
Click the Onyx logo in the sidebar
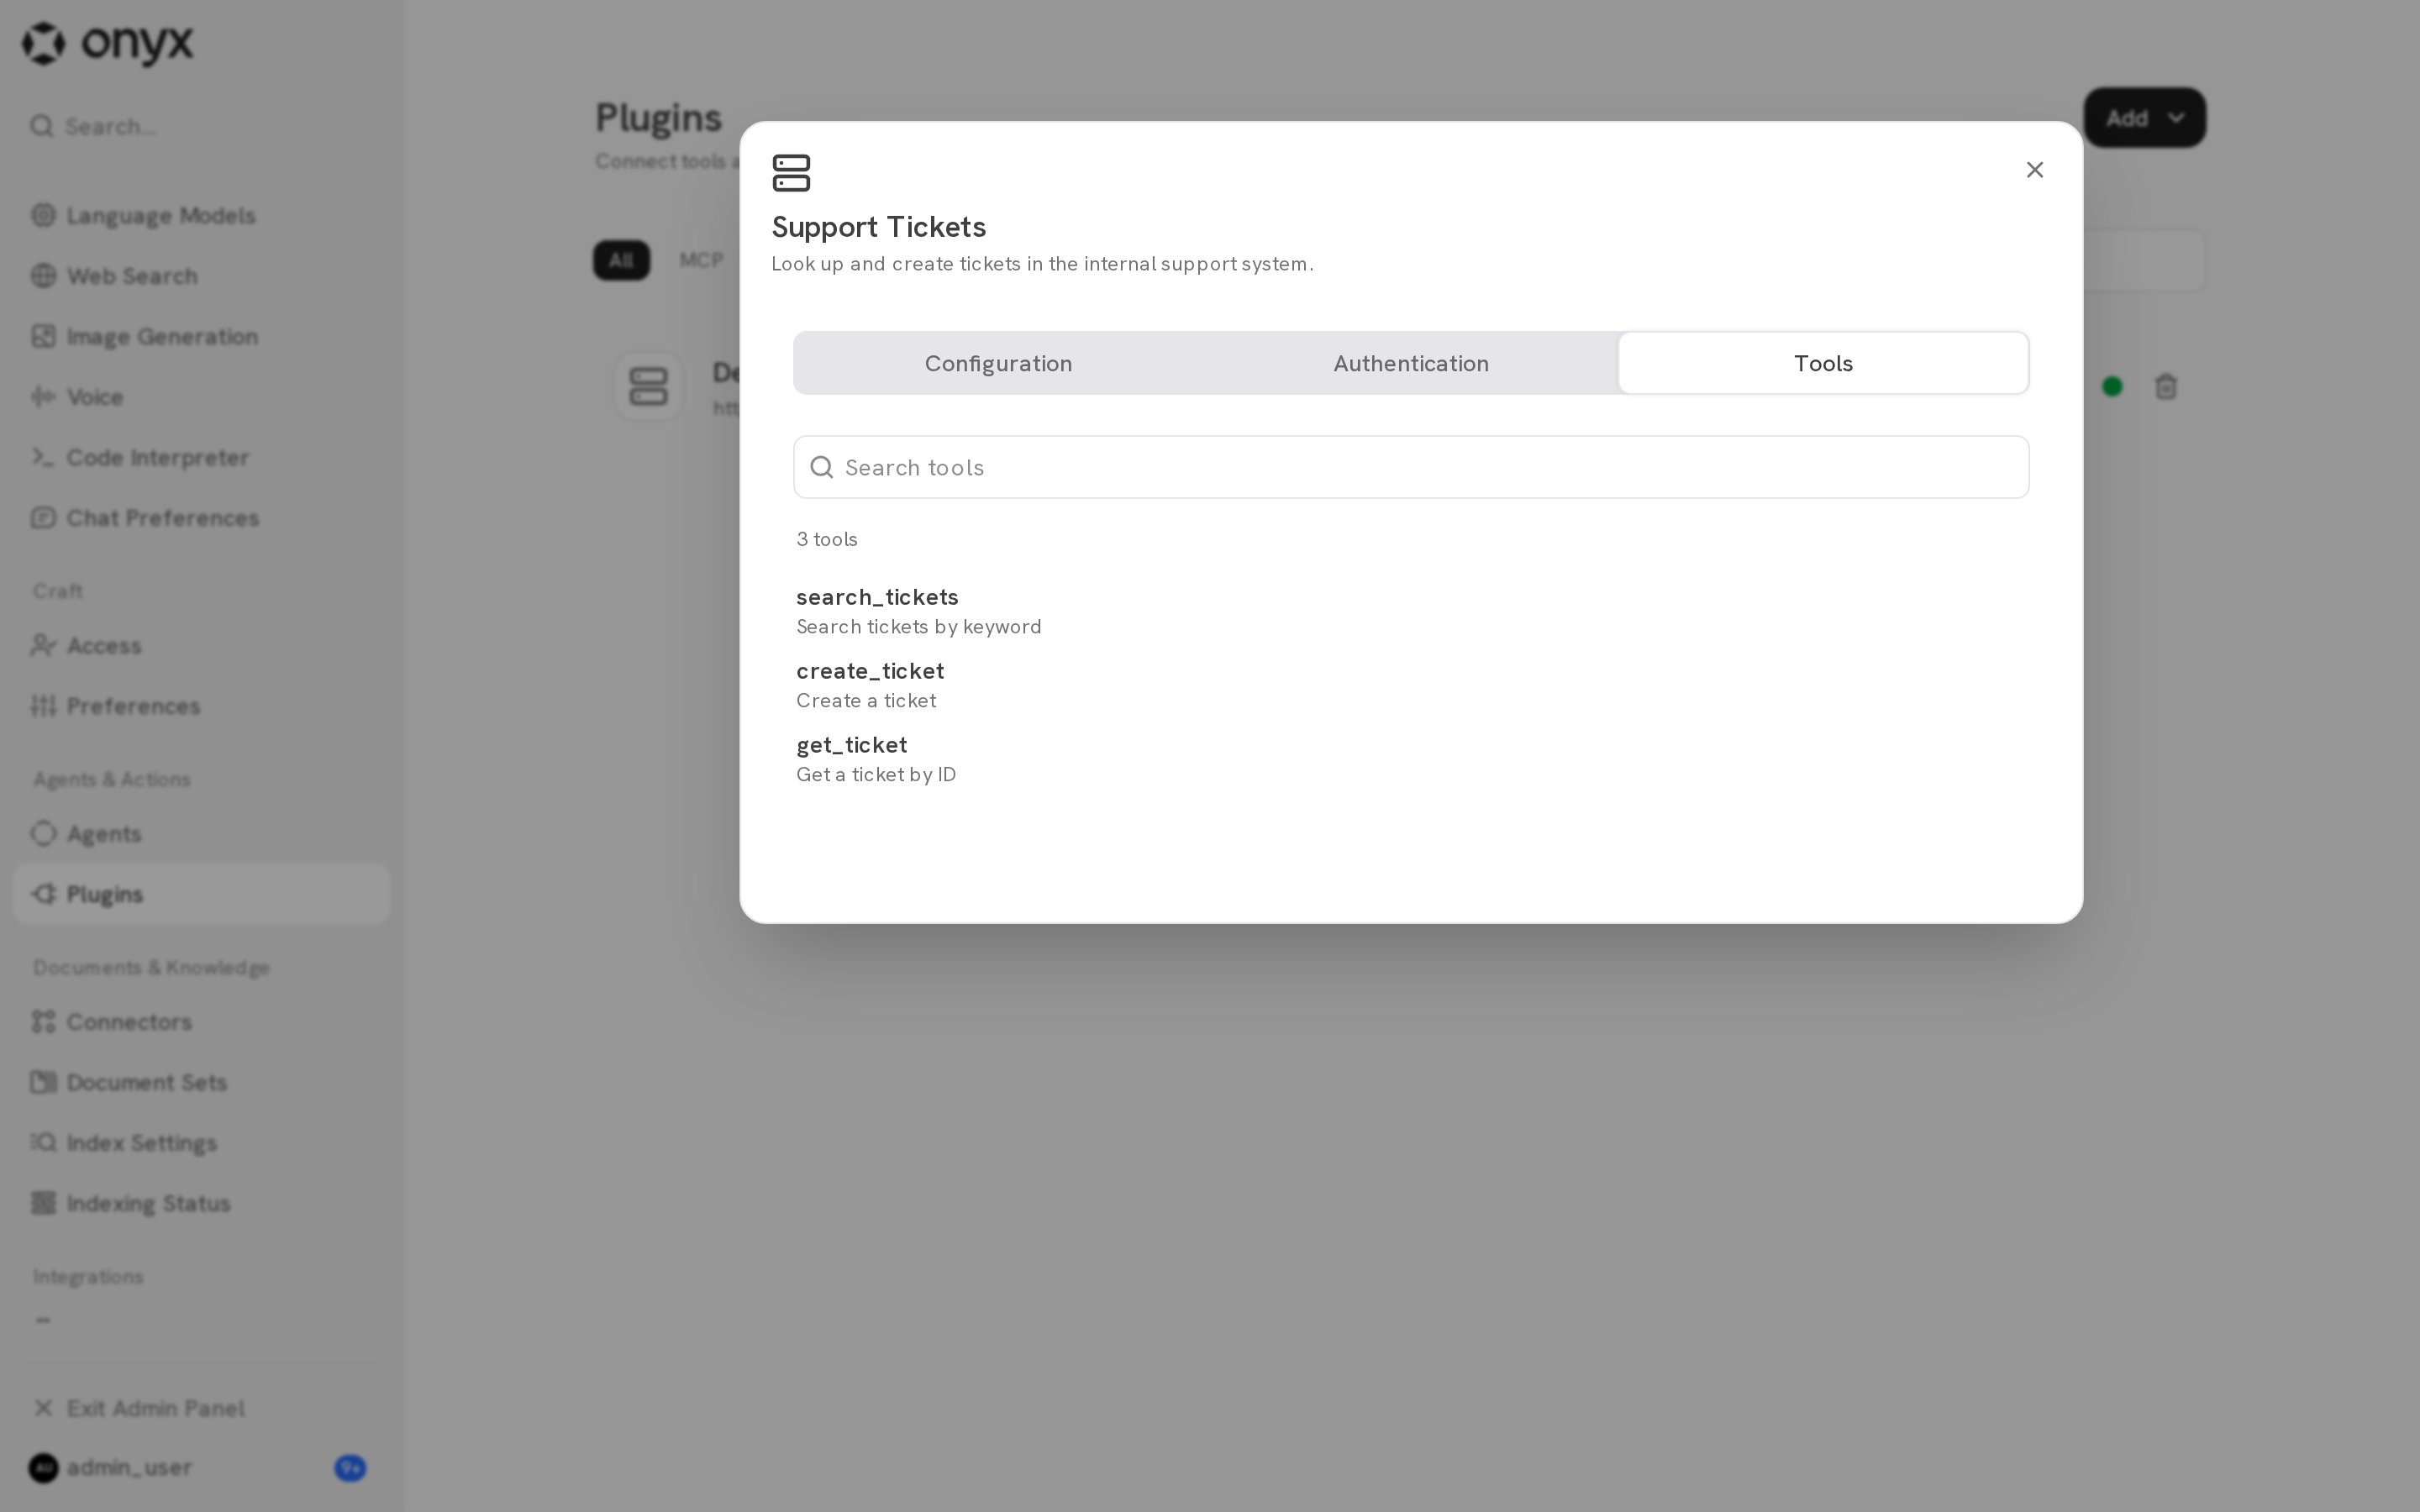[x=108, y=43]
